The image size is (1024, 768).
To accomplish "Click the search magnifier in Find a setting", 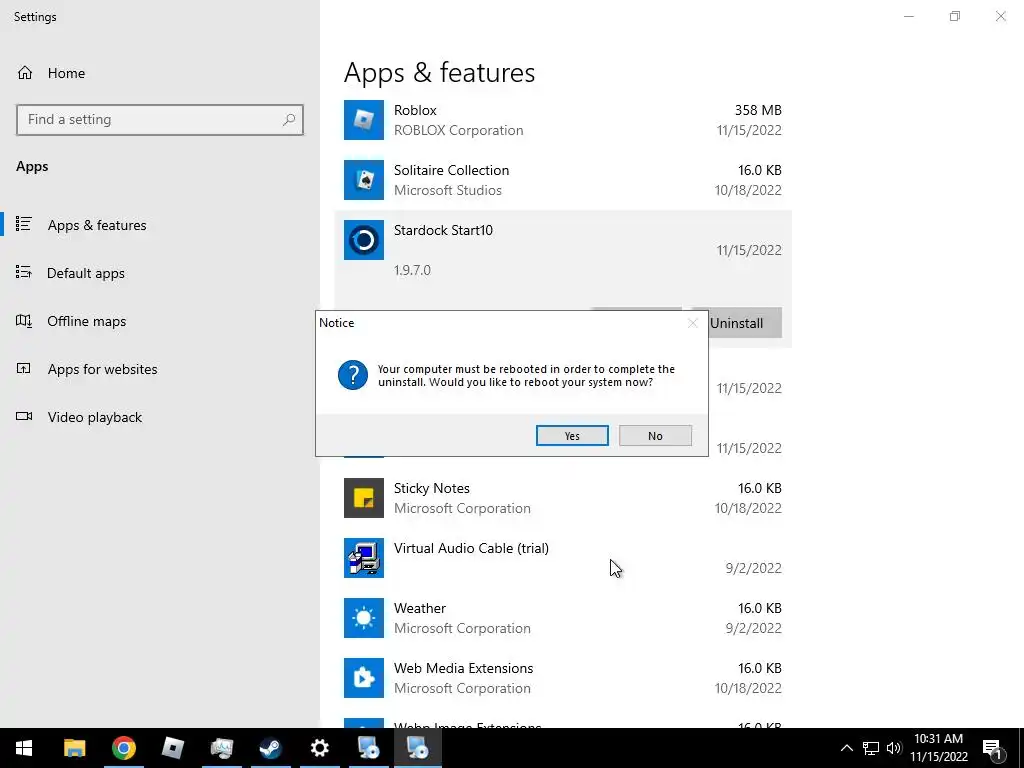I will pyautogui.click(x=289, y=120).
